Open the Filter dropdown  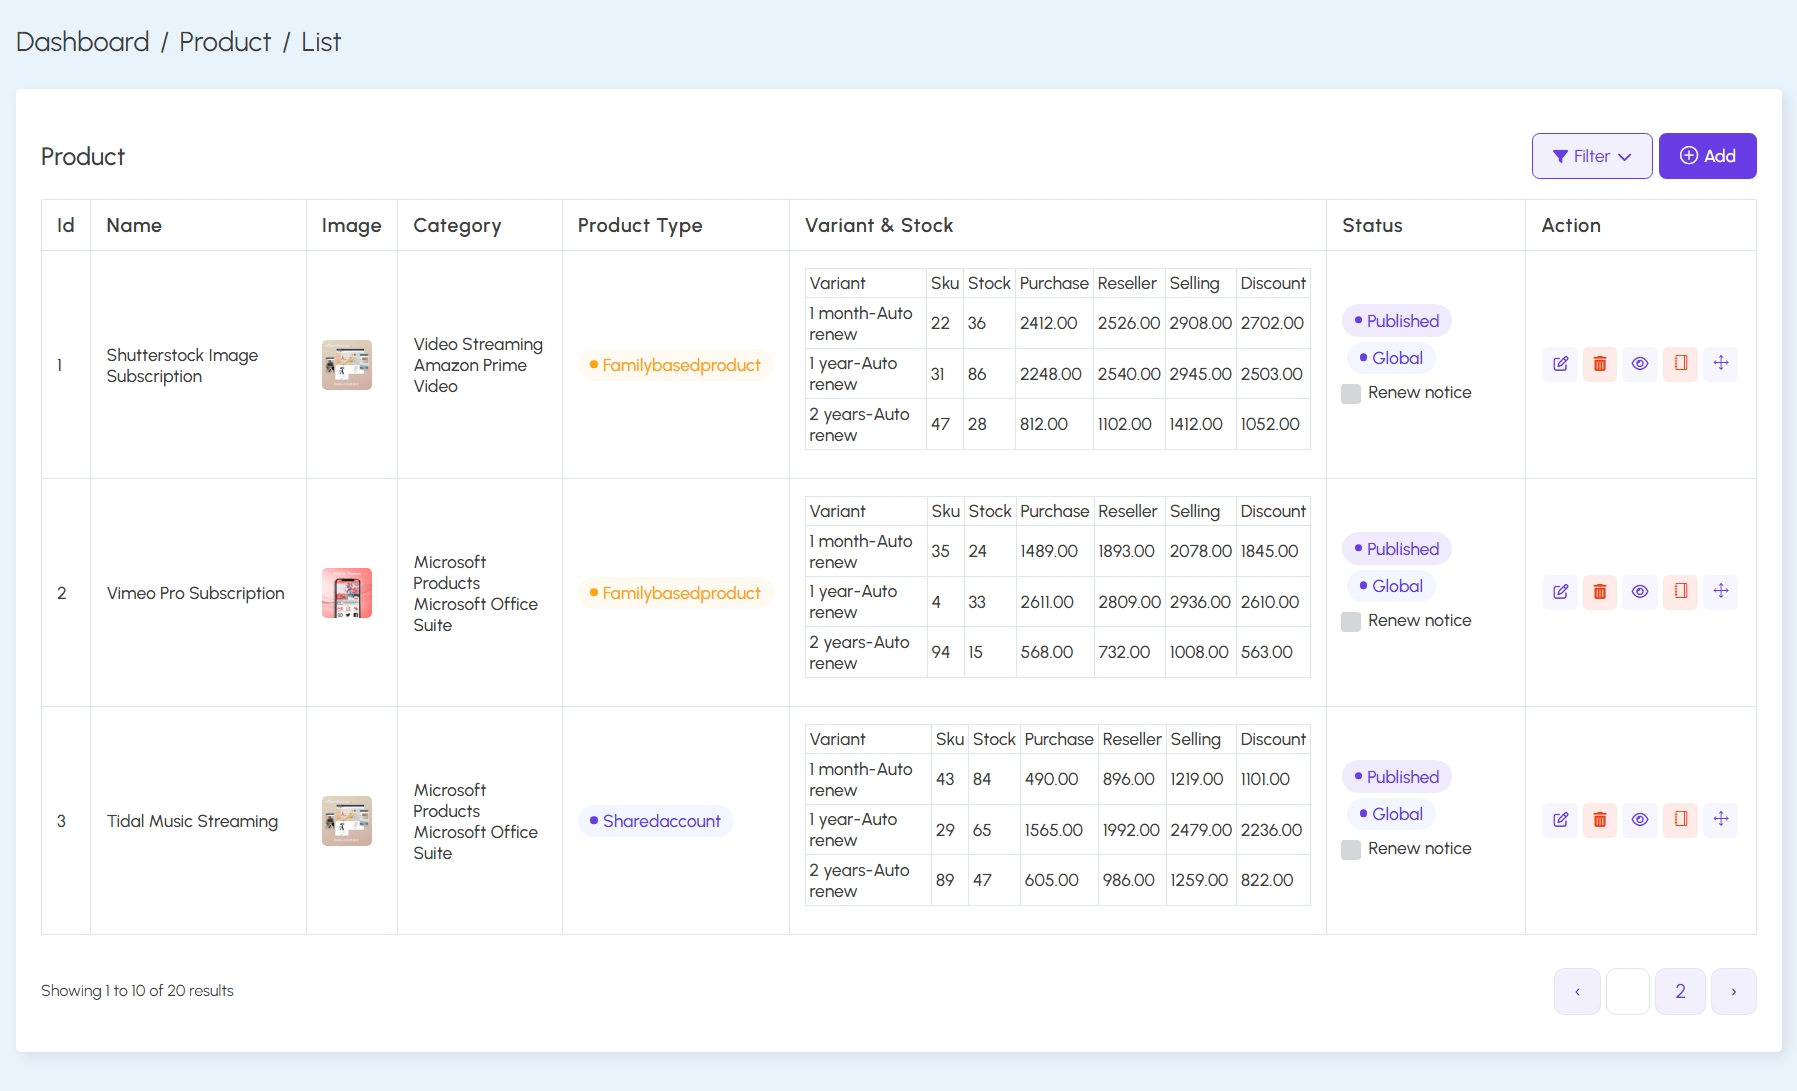point(1592,156)
